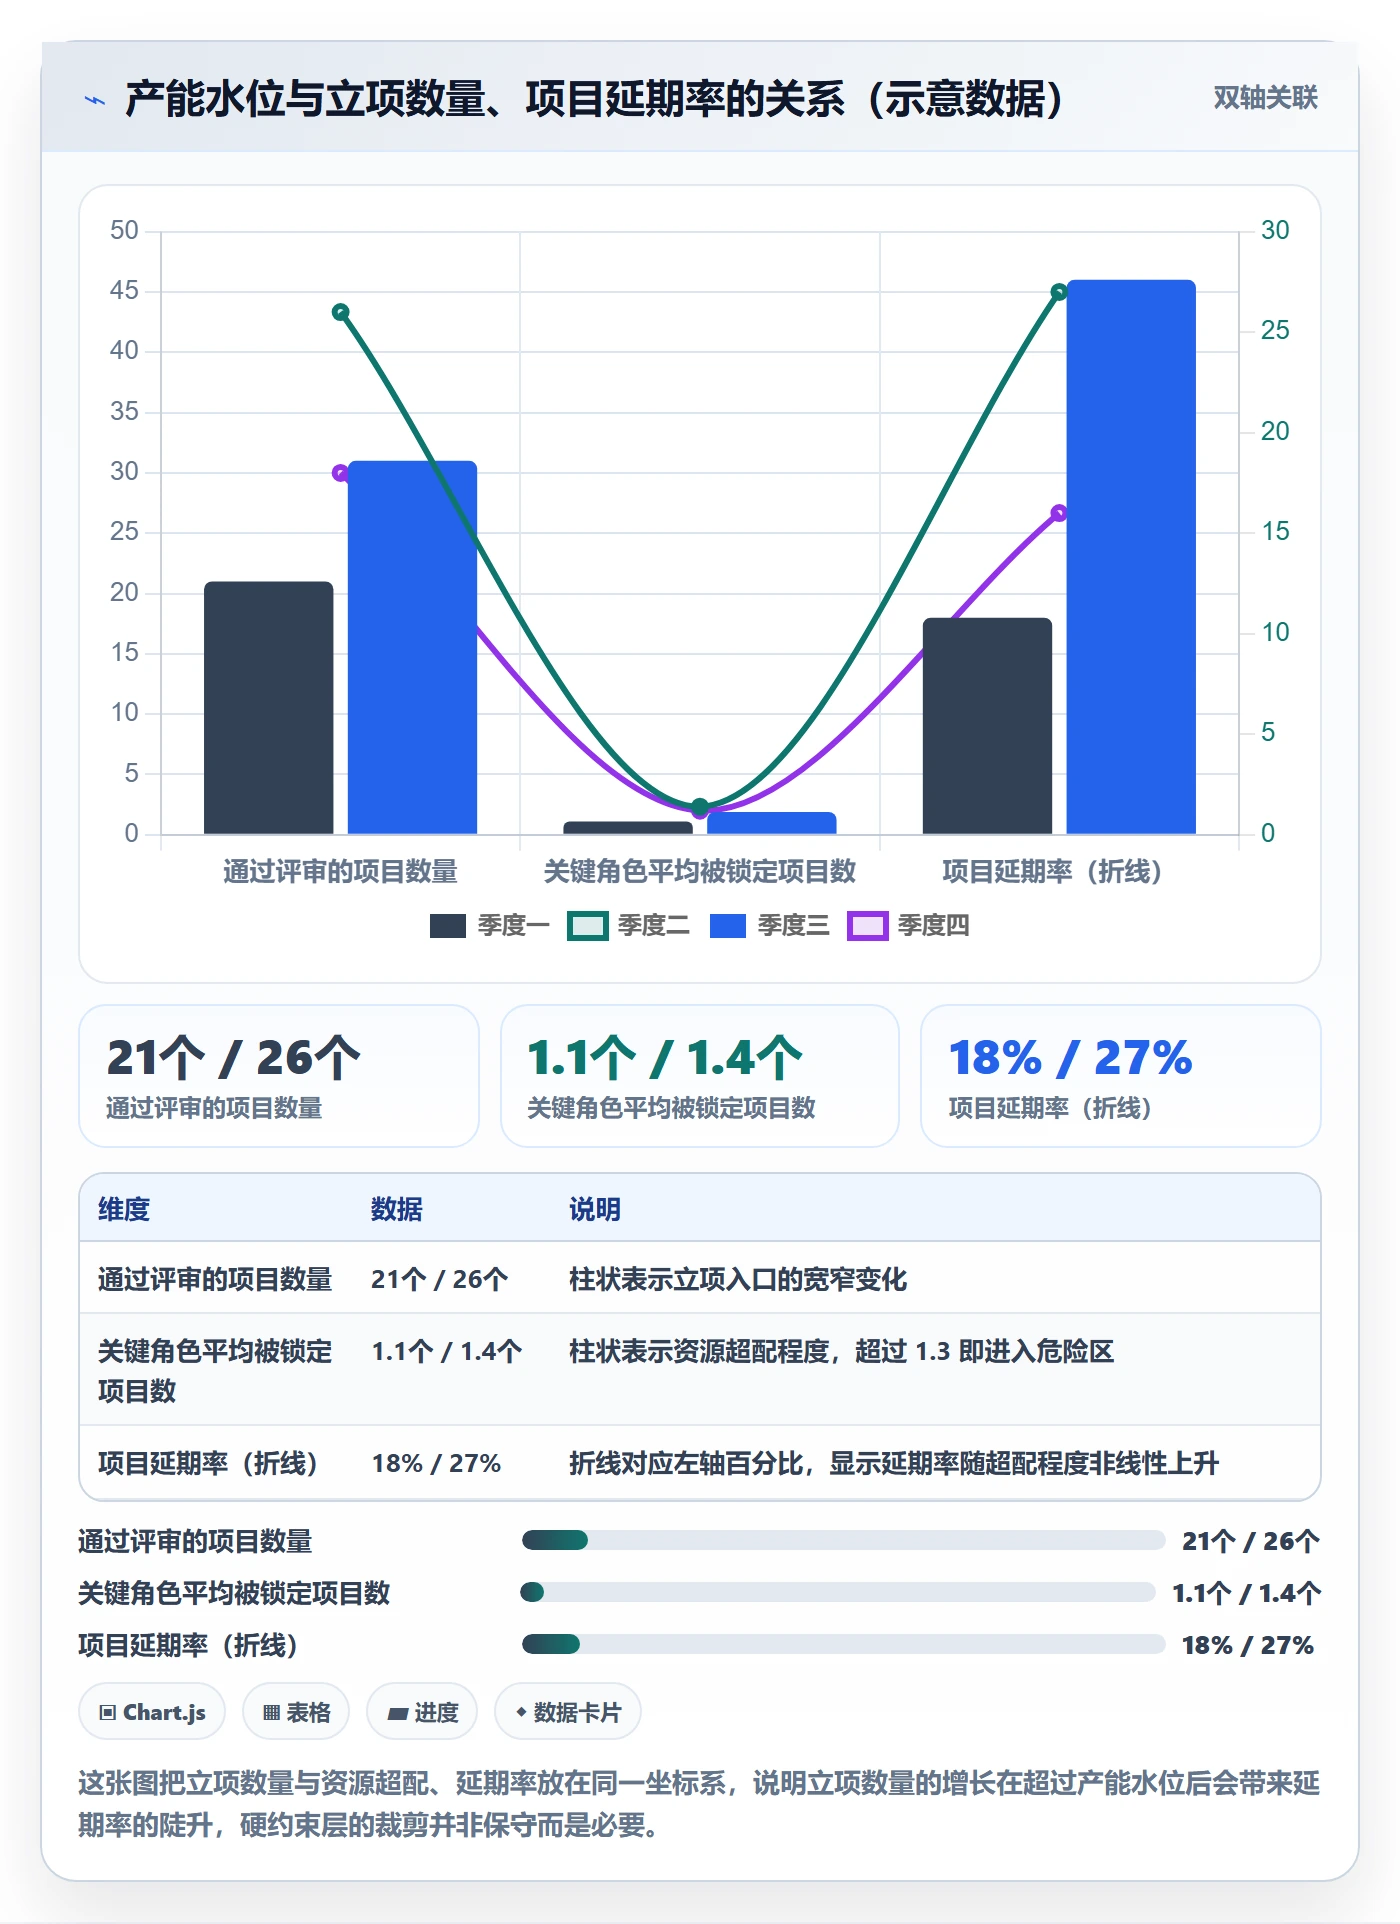Click green line point at the chart's lowest dip
The height and width of the screenshot is (1924, 1400).
[700, 807]
